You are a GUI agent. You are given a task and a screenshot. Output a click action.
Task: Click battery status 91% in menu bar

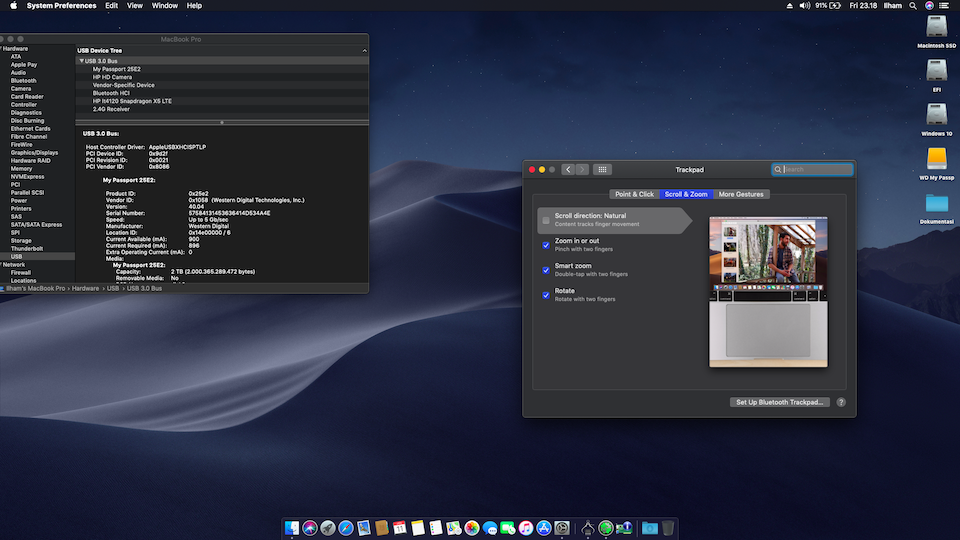pyautogui.click(x=828, y=6)
